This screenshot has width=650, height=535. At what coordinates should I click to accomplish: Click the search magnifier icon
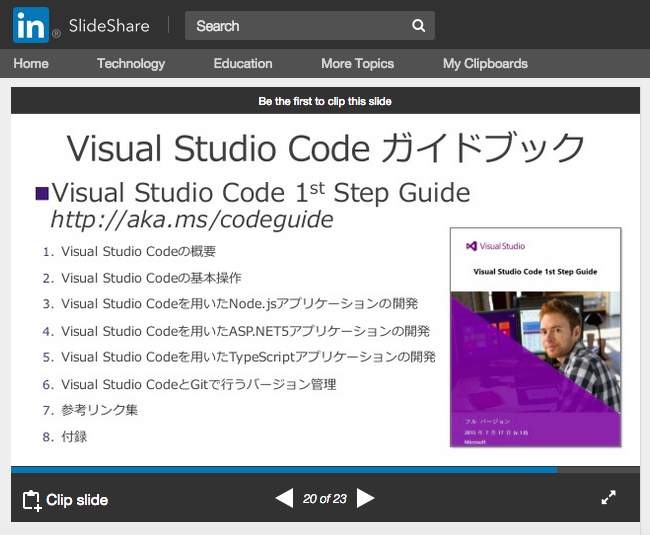coord(418,26)
